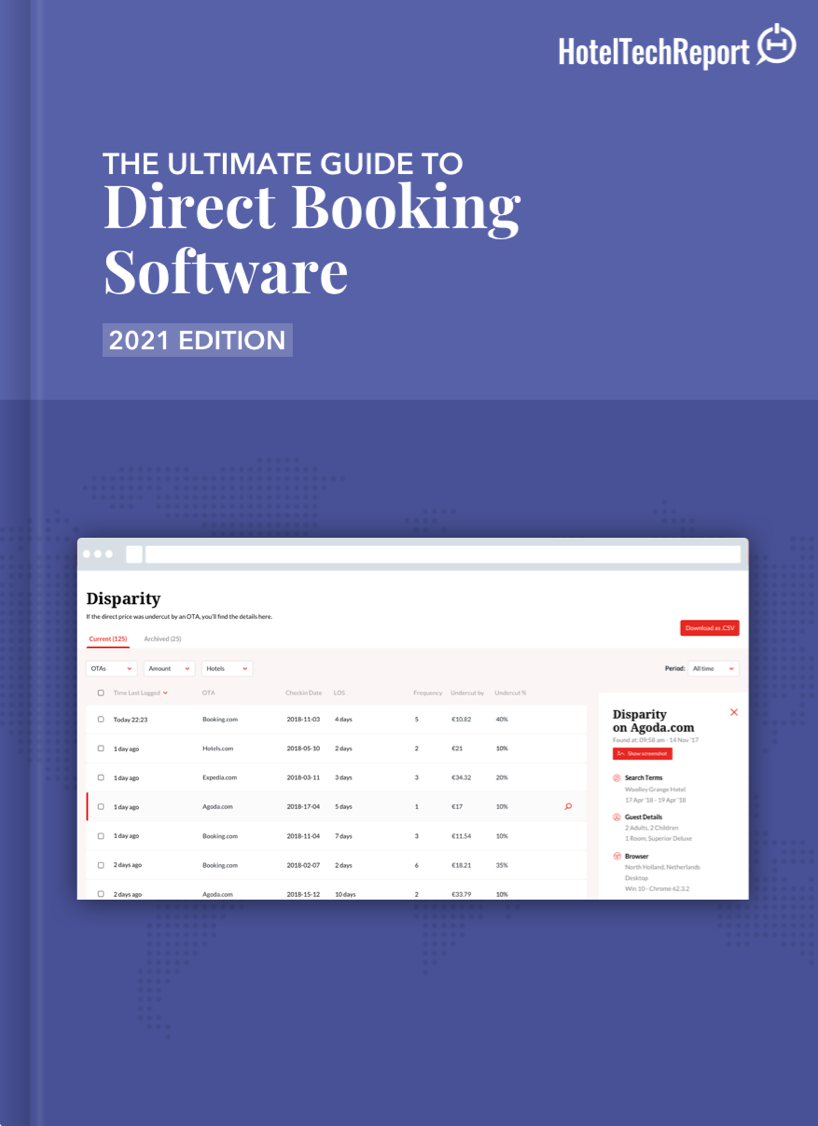Click the €18.21 undercut amount
The height and width of the screenshot is (1126, 818).
[x=461, y=865]
